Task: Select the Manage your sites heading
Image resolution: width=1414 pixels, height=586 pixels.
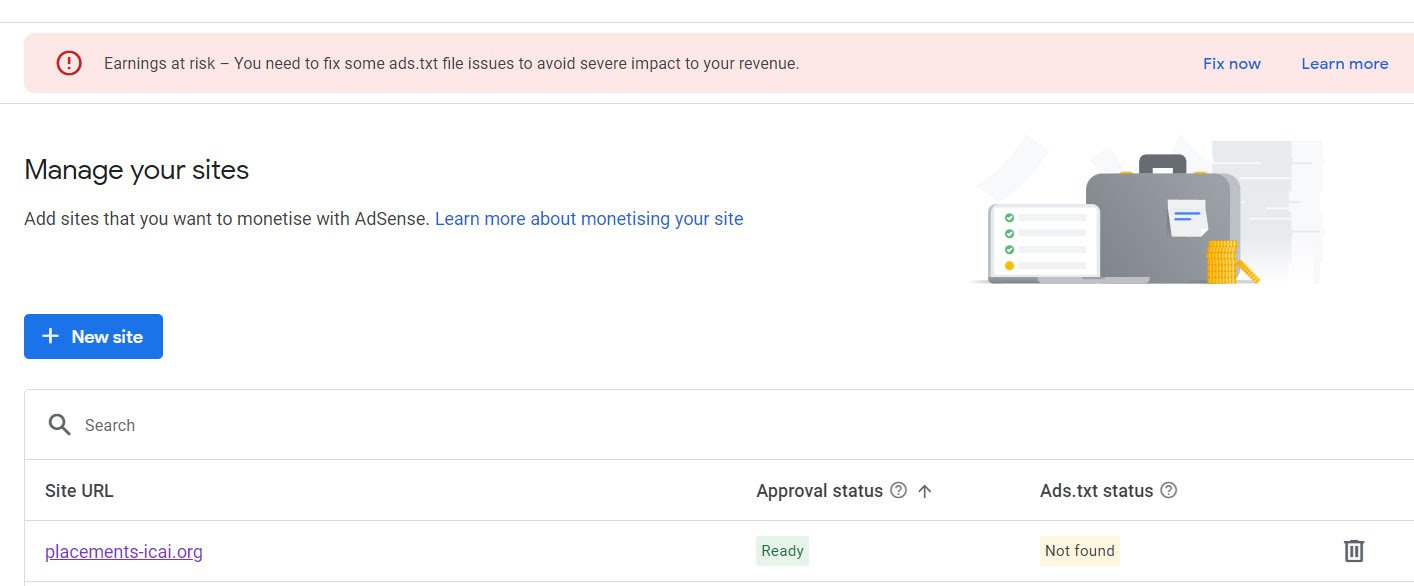Action: [x=137, y=170]
